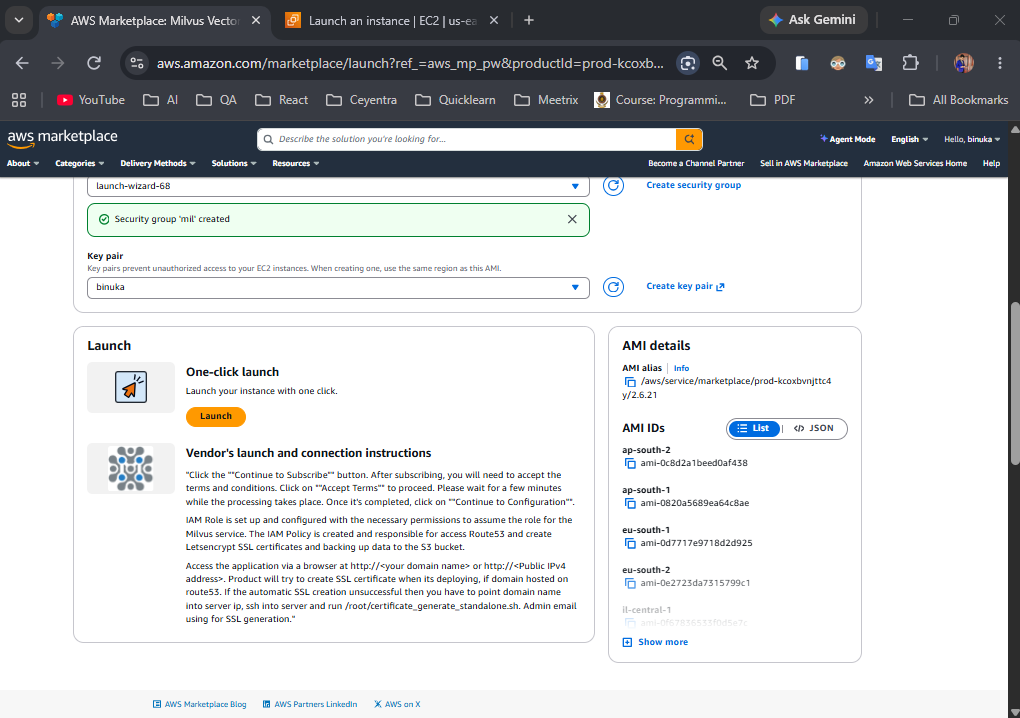The width and height of the screenshot is (1020, 718).
Task: View site information icon in address bar
Action: pos(137,63)
